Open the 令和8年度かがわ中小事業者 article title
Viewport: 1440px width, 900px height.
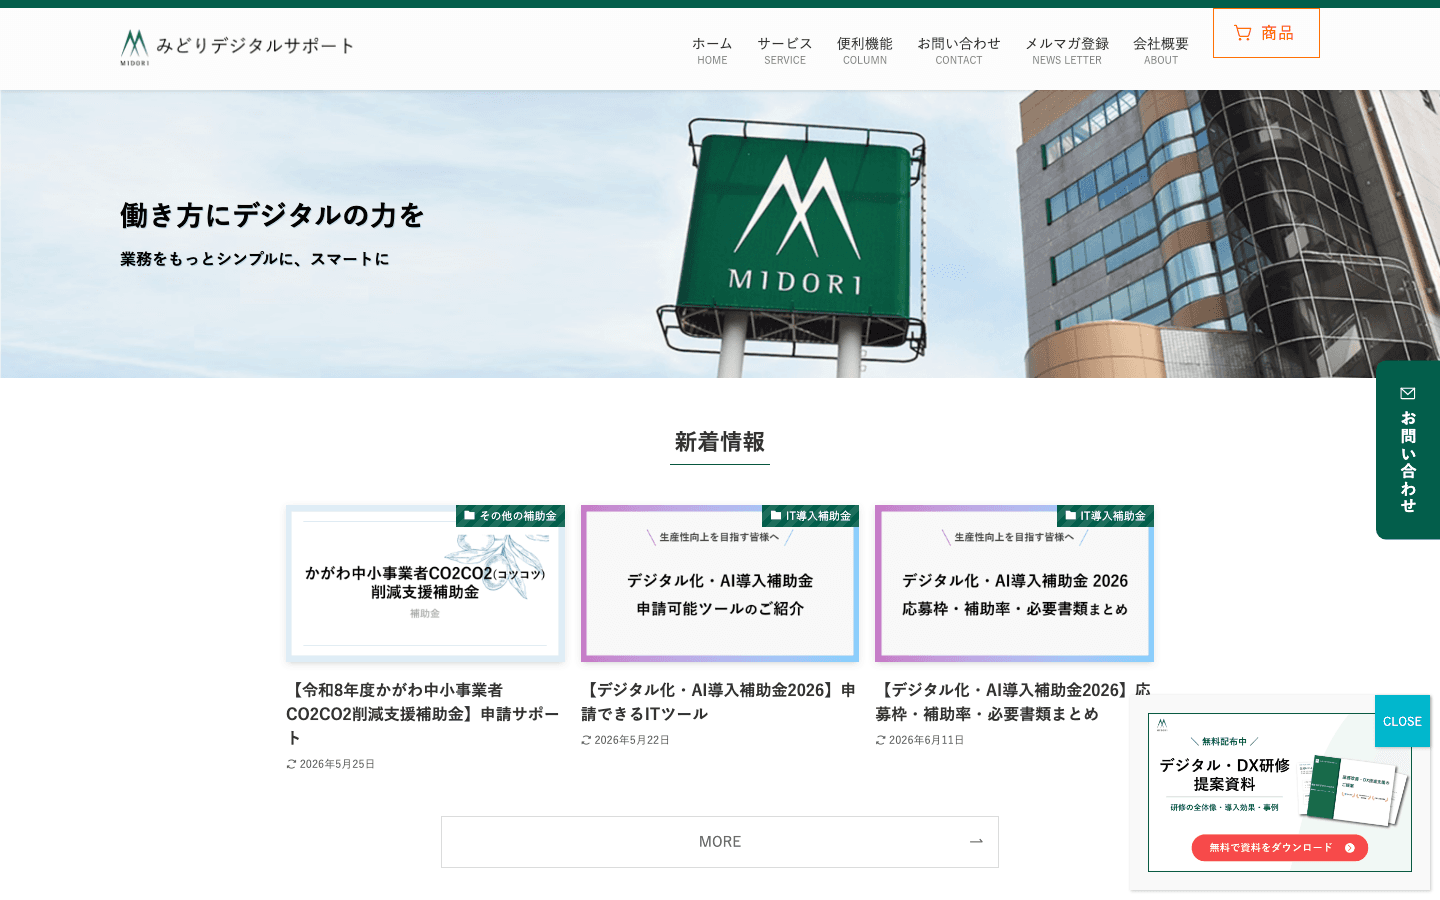(423, 714)
